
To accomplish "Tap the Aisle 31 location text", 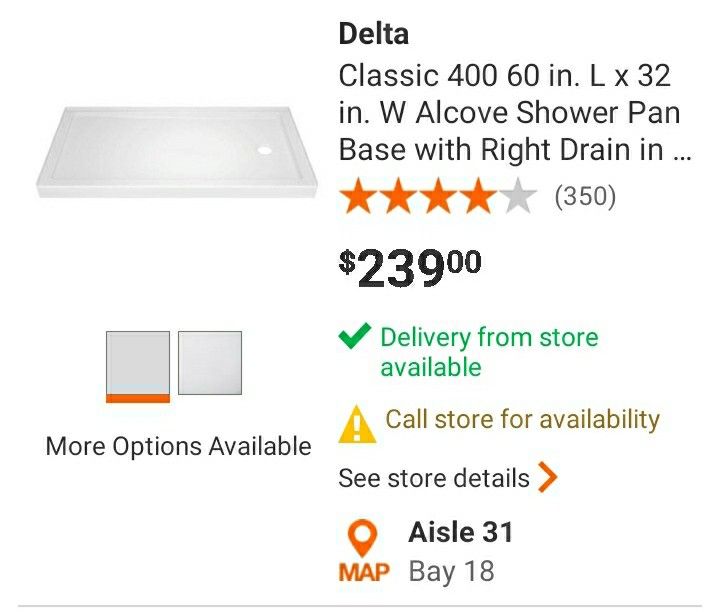I will click(460, 533).
